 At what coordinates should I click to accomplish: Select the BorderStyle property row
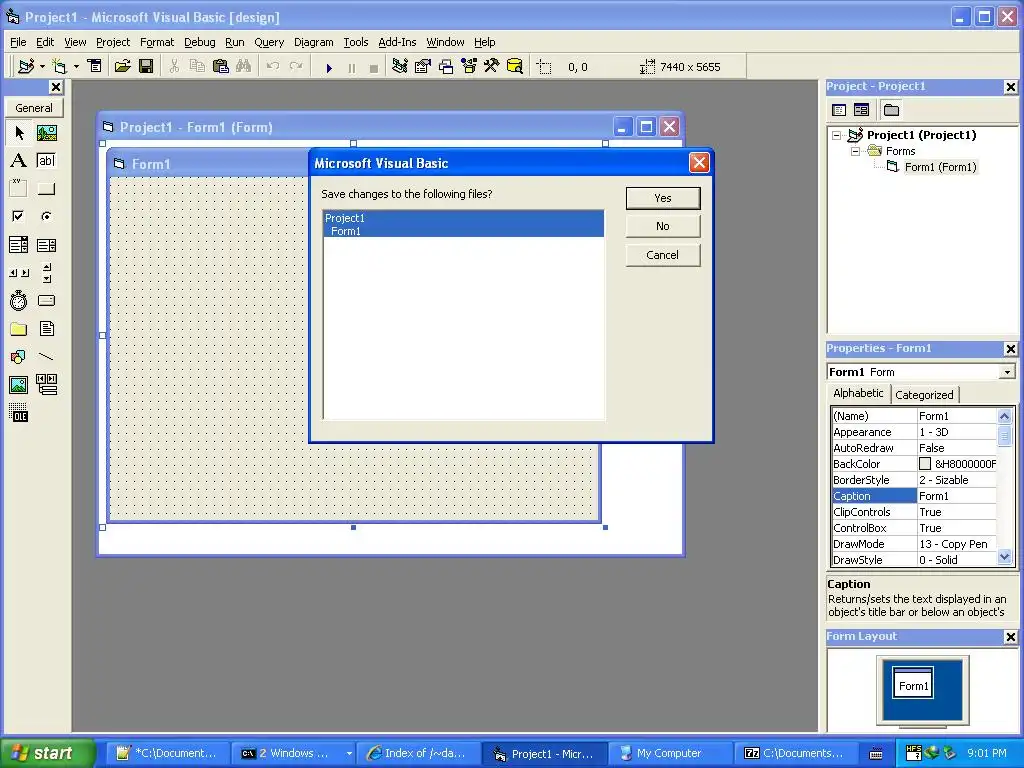914,480
